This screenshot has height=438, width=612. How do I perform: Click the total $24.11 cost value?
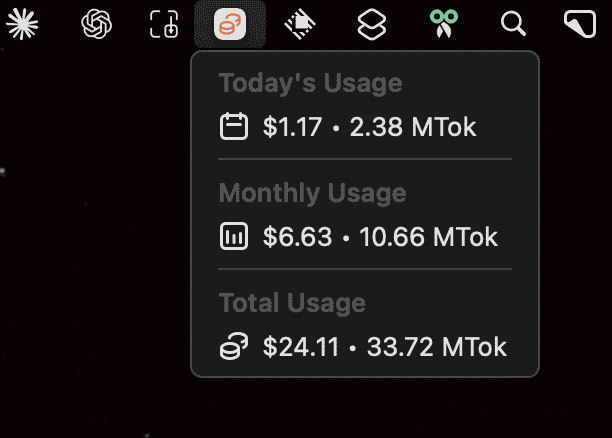point(301,347)
